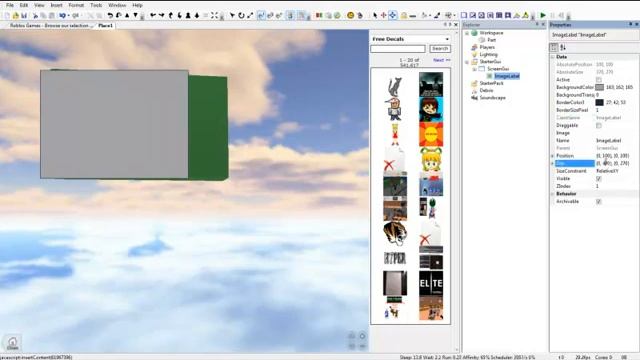The image size is (640, 360).
Task: Open the View menu
Action: click(39, 5)
